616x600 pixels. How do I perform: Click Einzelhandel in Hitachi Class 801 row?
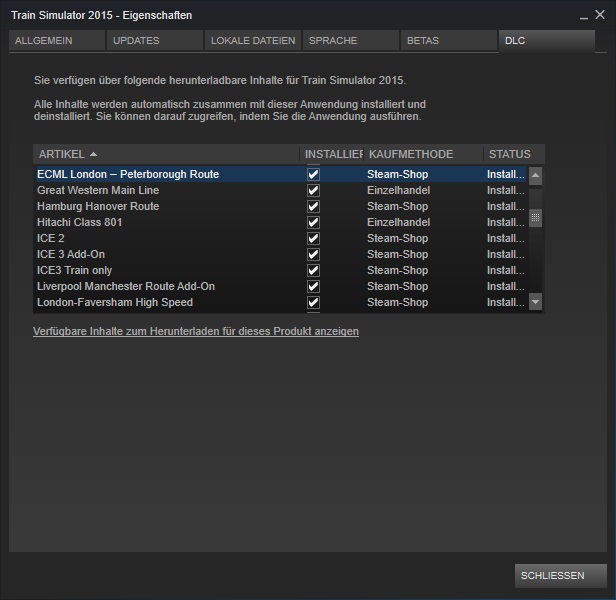pyautogui.click(x=398, y=222)
